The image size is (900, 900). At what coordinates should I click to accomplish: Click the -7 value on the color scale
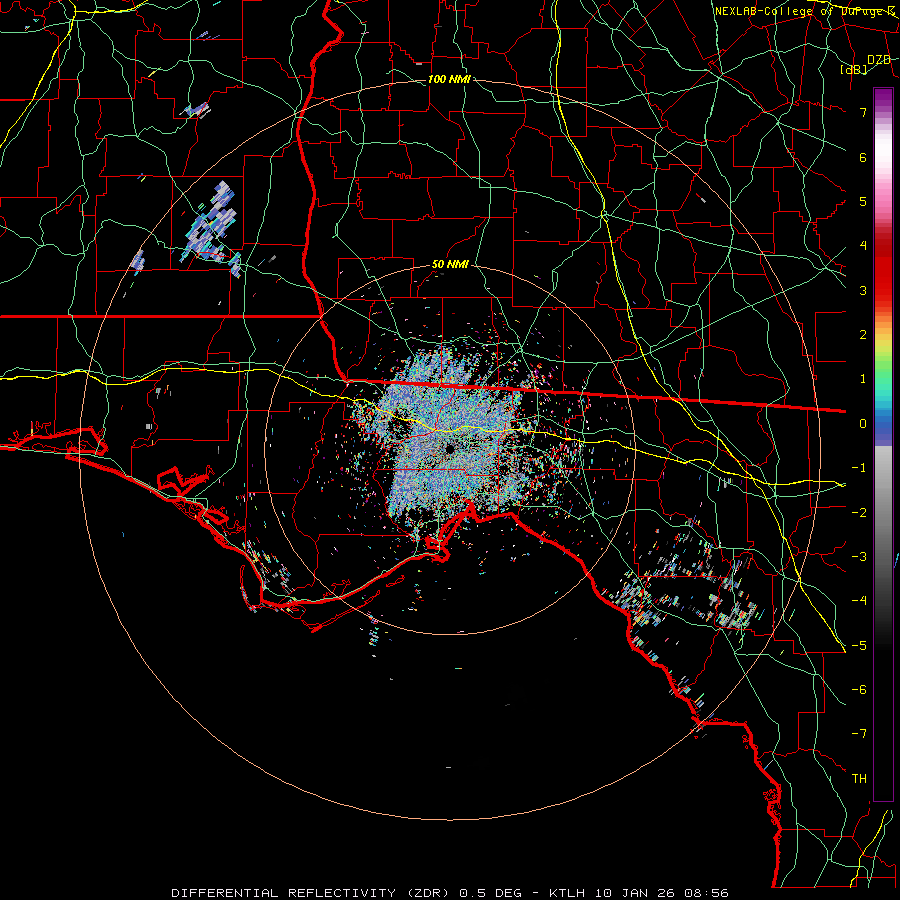[x=859, y=734]
